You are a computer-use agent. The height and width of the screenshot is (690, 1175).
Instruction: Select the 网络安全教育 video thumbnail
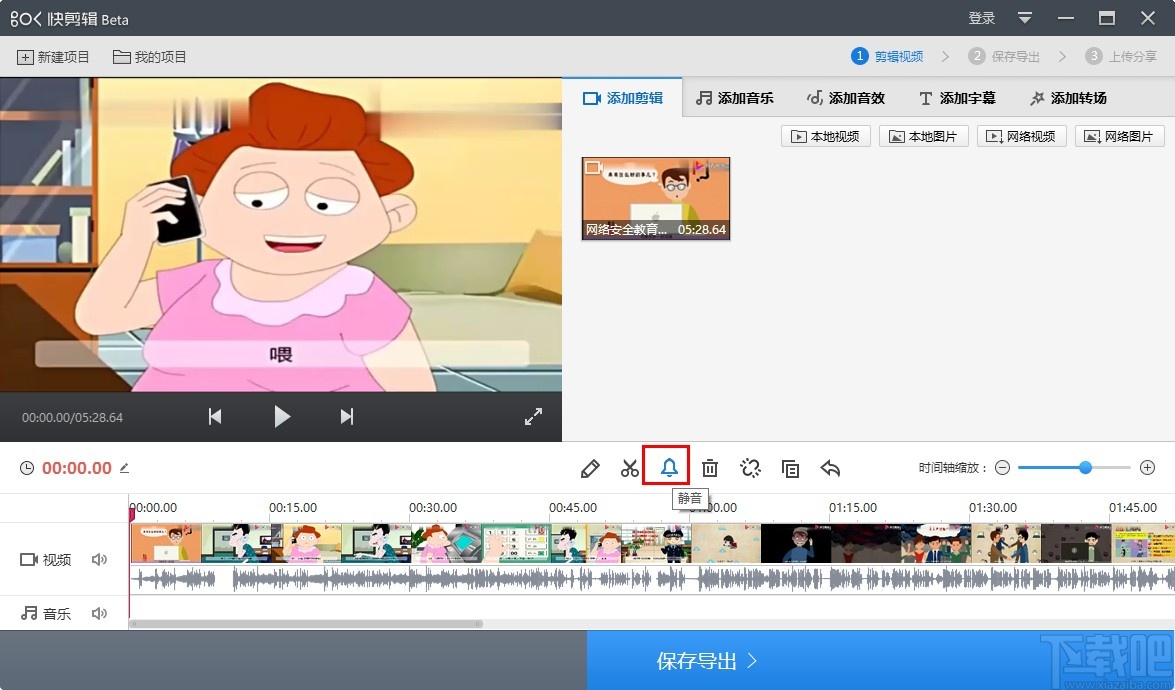[x=656, y=198]
